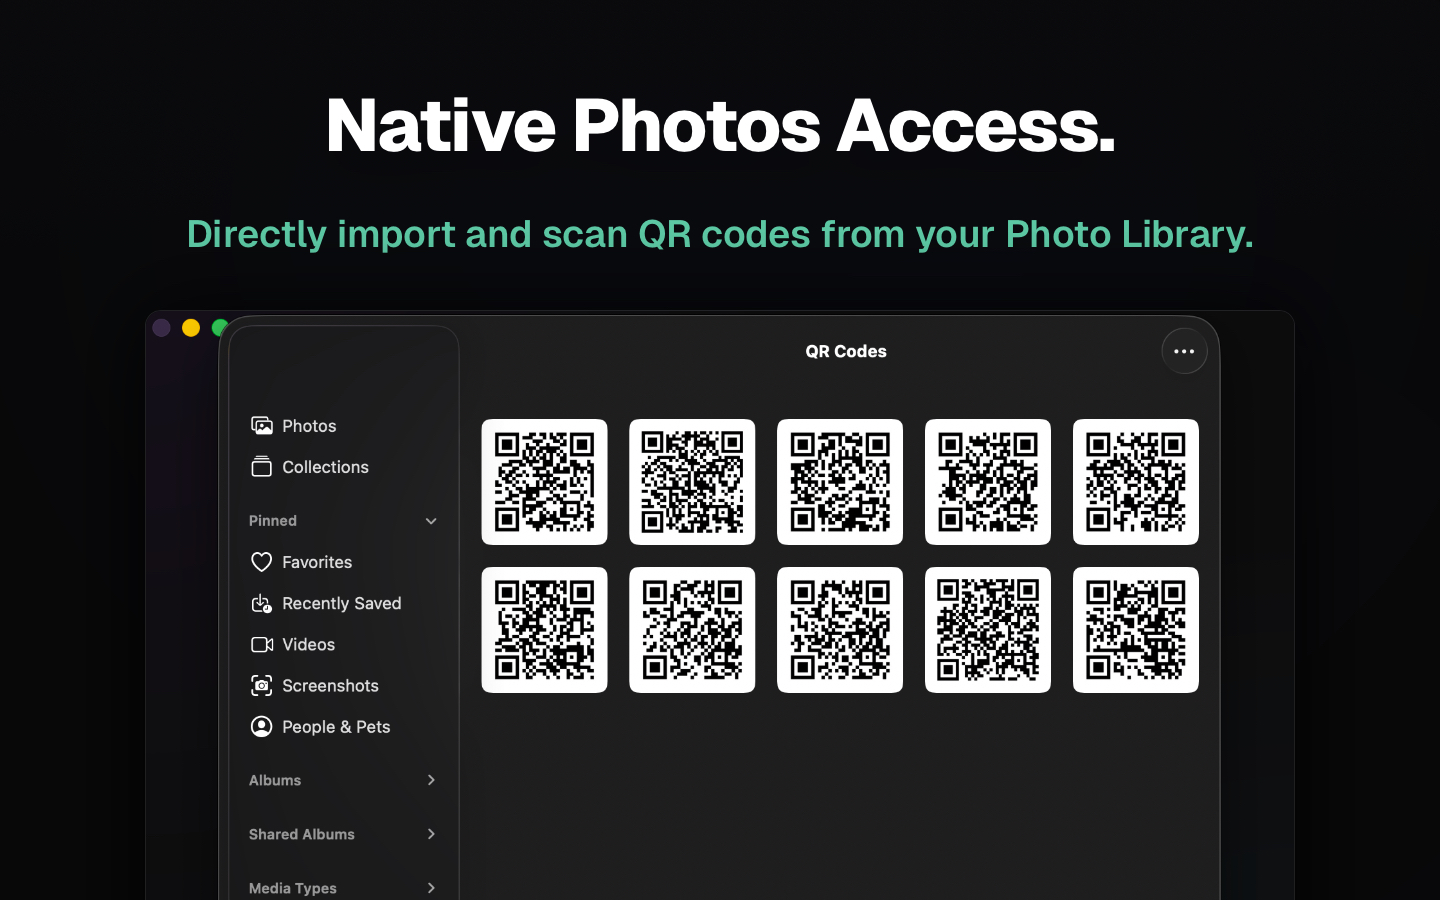The width and height of the screenshot is (1440, 900).
Task: Choose the Recently Saved sidebar label
Action: pos(341,603)
